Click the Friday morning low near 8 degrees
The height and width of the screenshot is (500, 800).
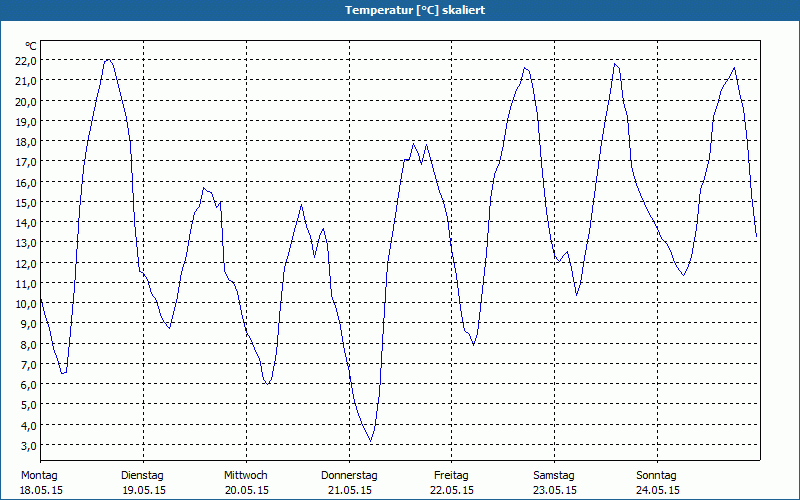[x=473, y=345]
